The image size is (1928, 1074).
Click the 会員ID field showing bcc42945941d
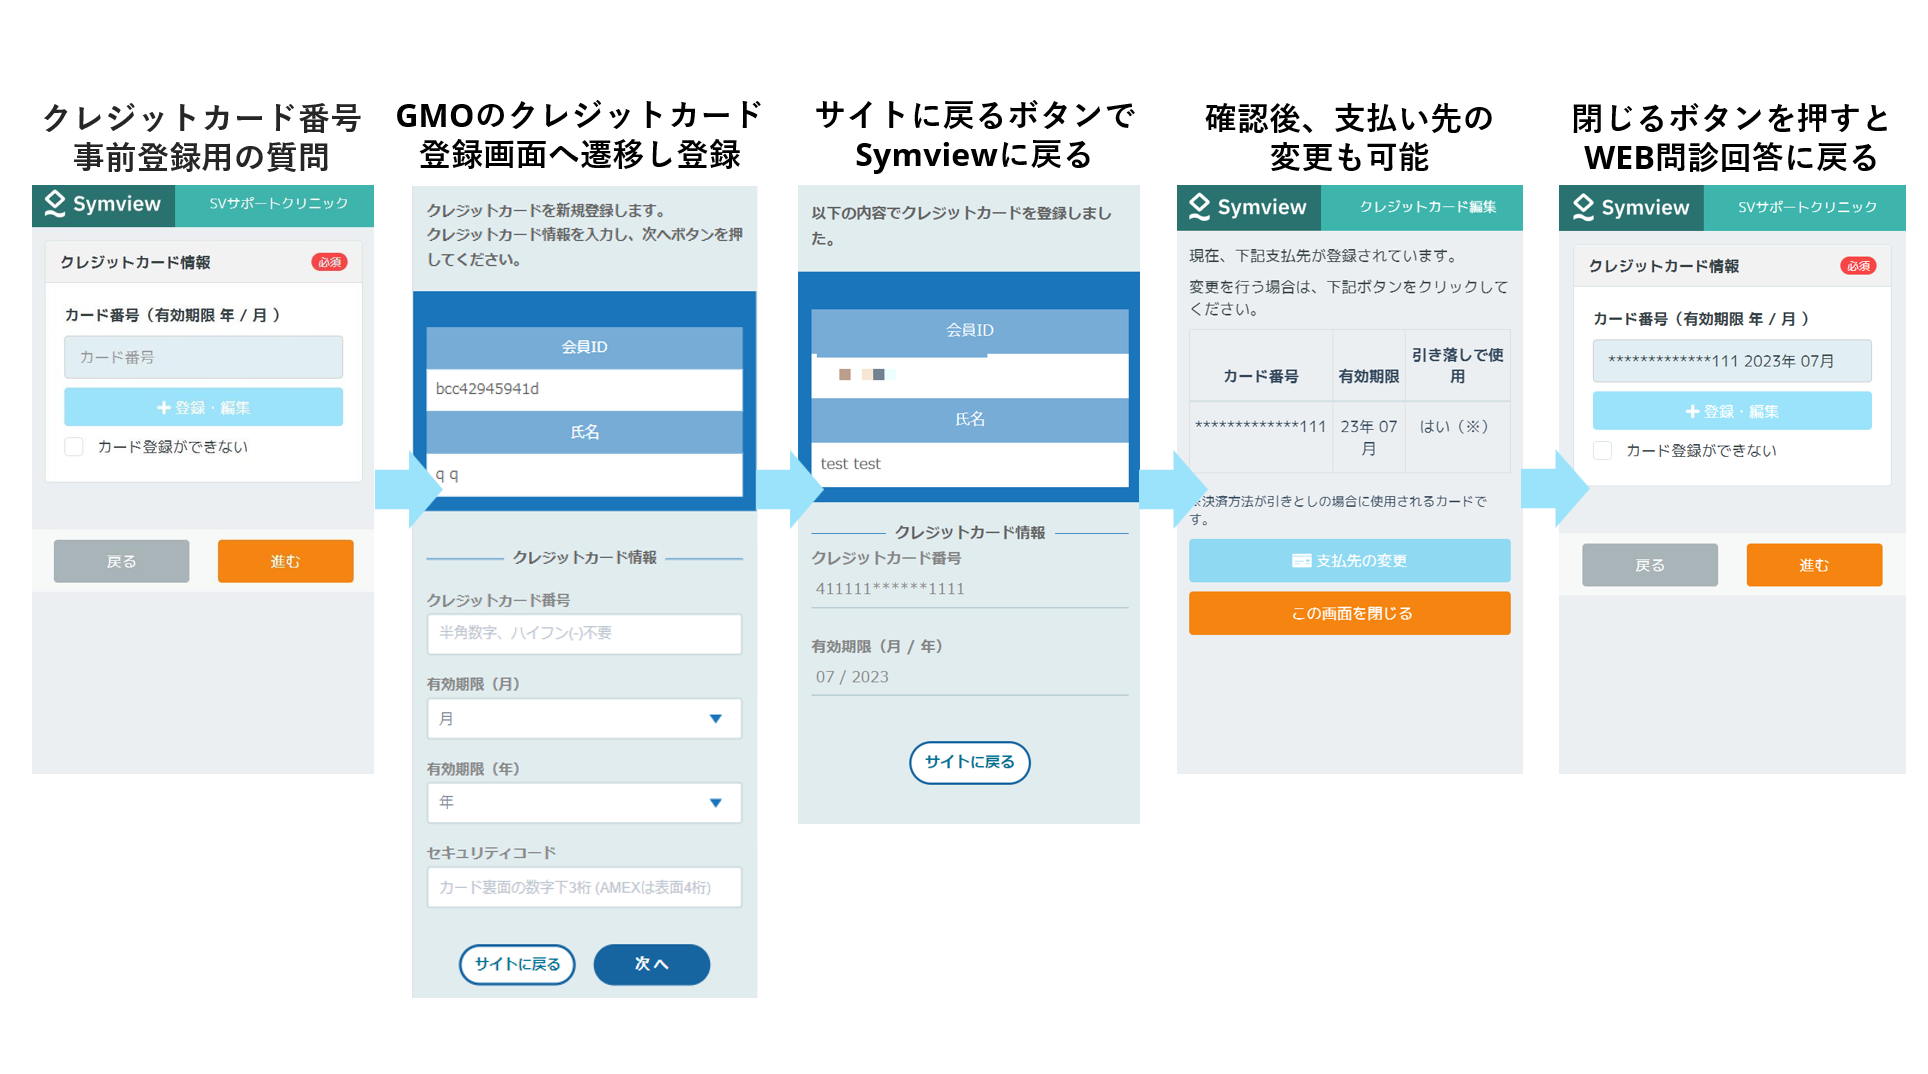coord(584,389)
